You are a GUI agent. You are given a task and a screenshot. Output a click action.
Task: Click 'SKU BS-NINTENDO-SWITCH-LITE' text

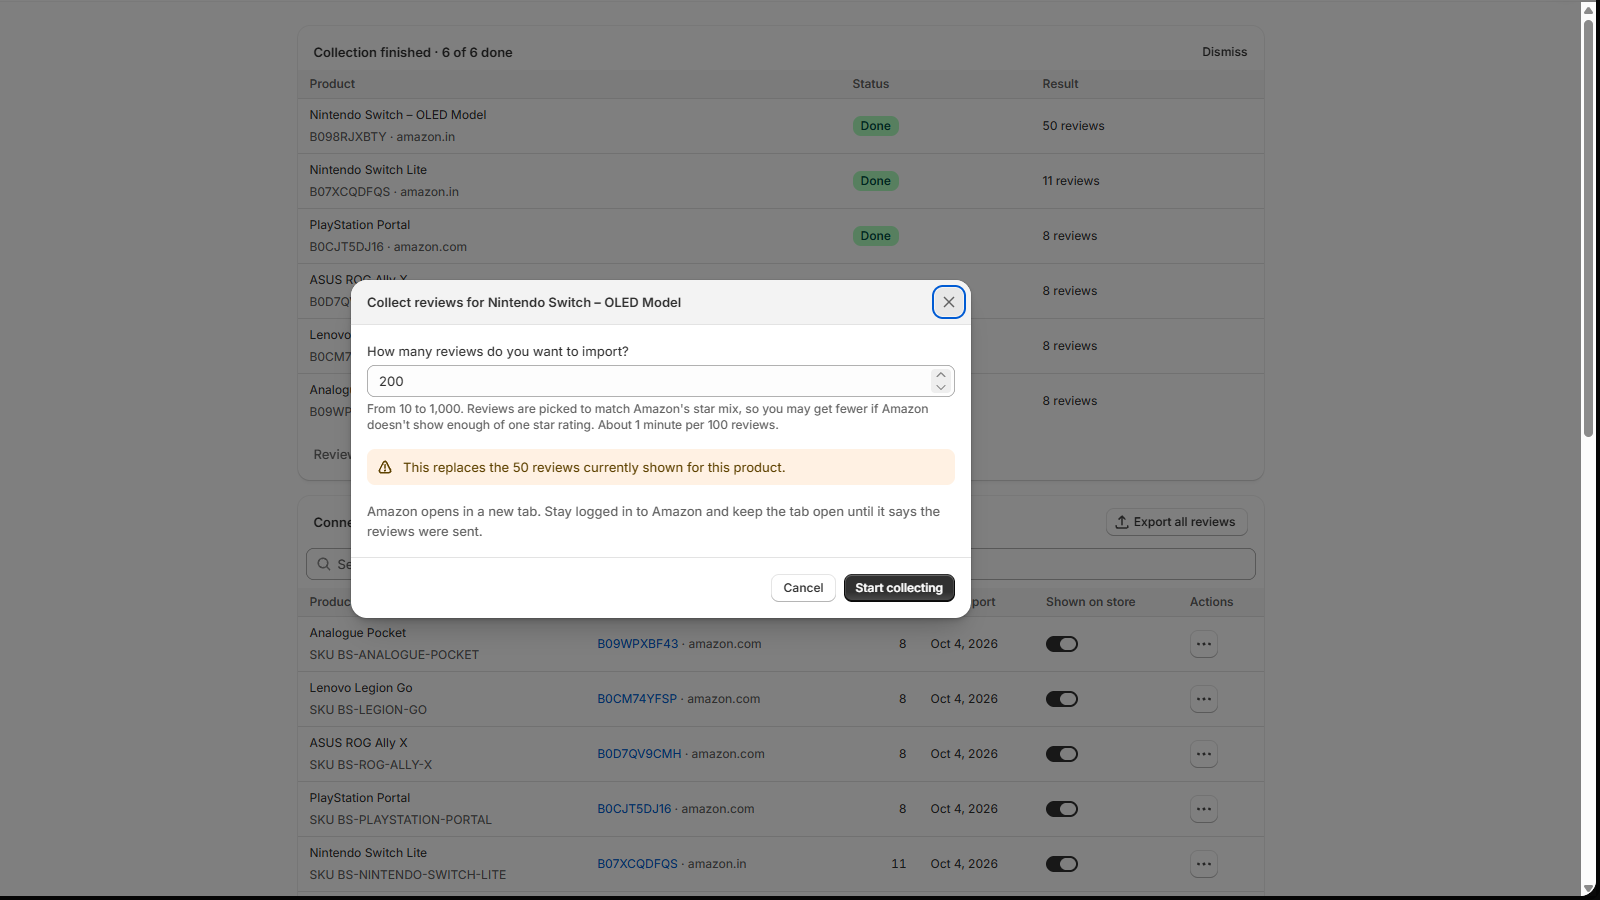click(x=408, y=875)
